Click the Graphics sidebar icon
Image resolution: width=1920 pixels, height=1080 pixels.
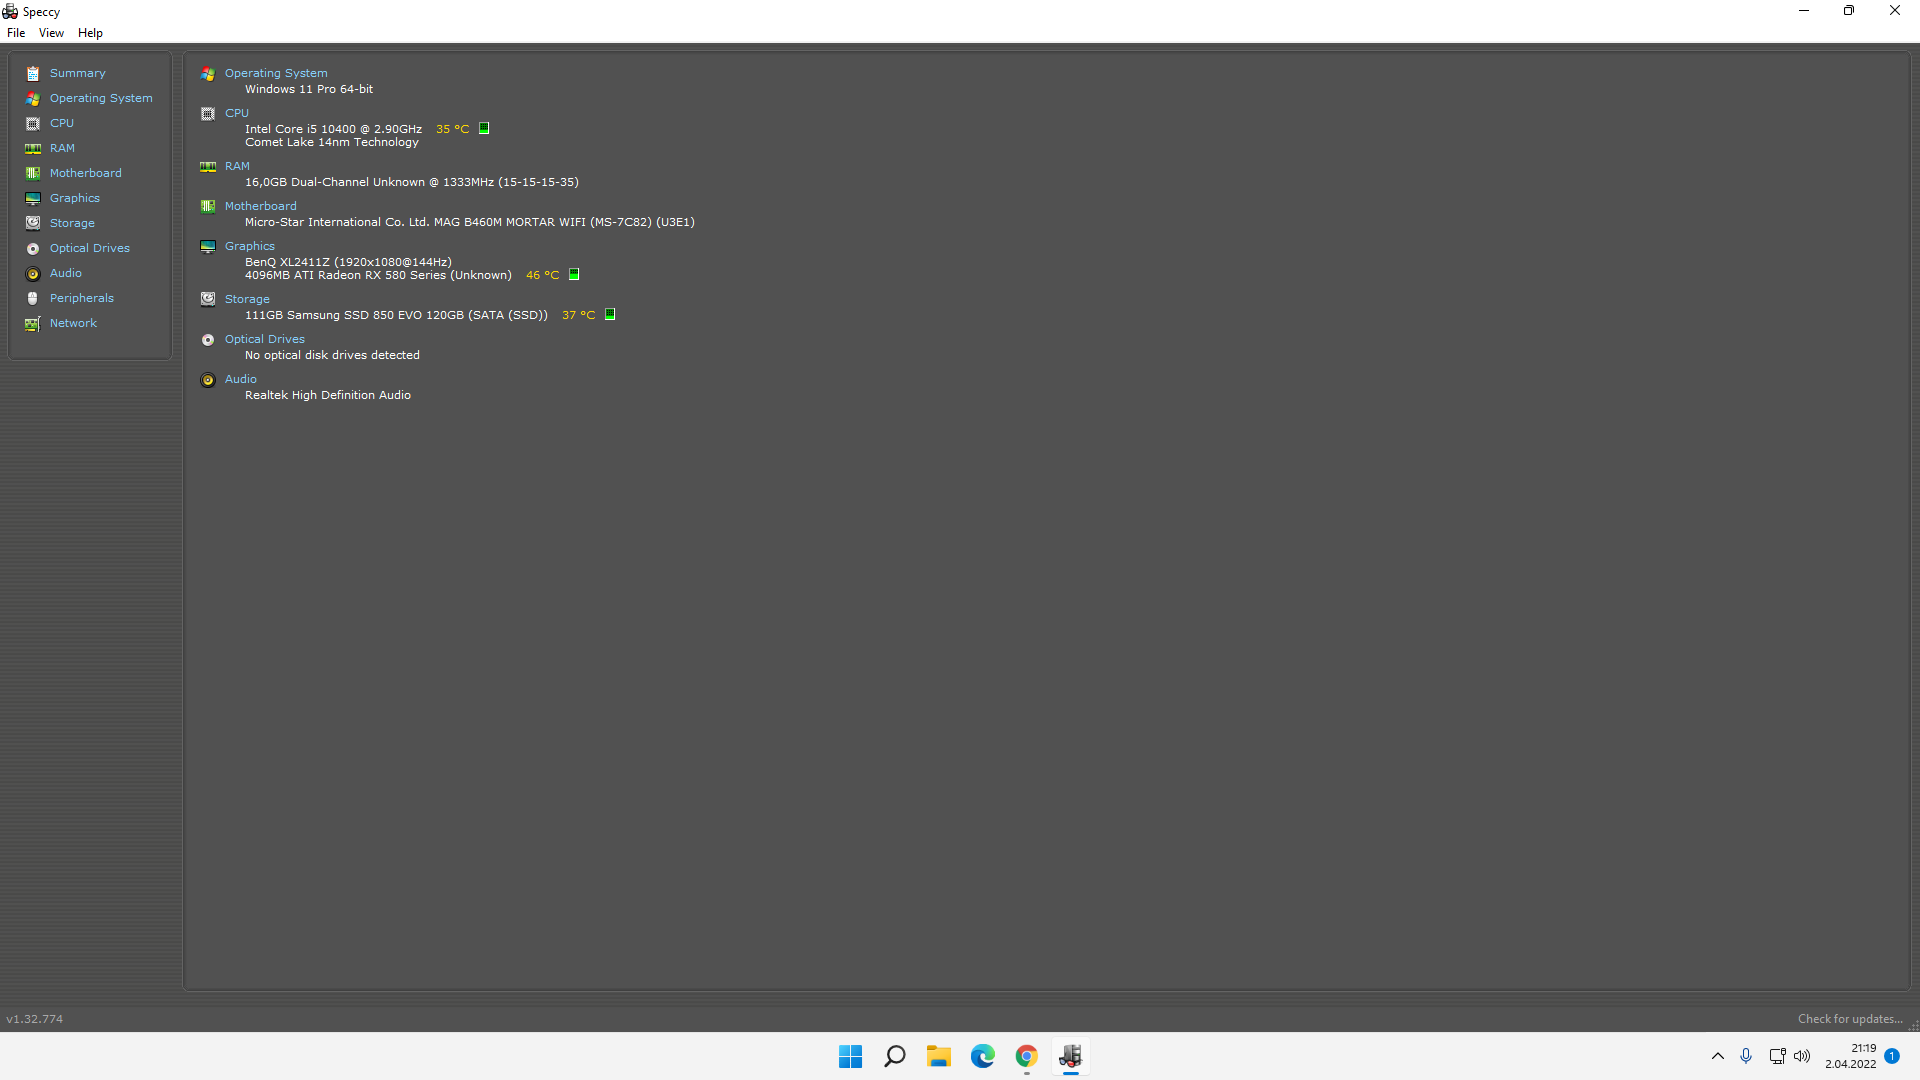(x=34, y=198)
